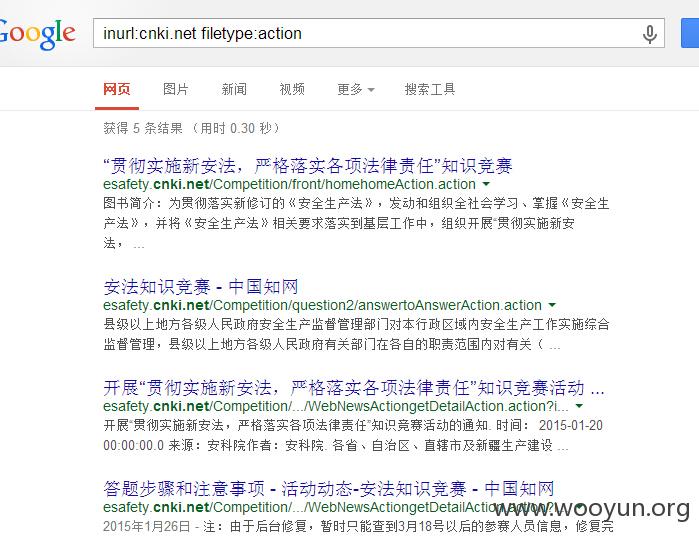Viewport: 699px width, 537px height.
Task: Focus the search box with inurl:cnki.net query
Action: point(378,33)
